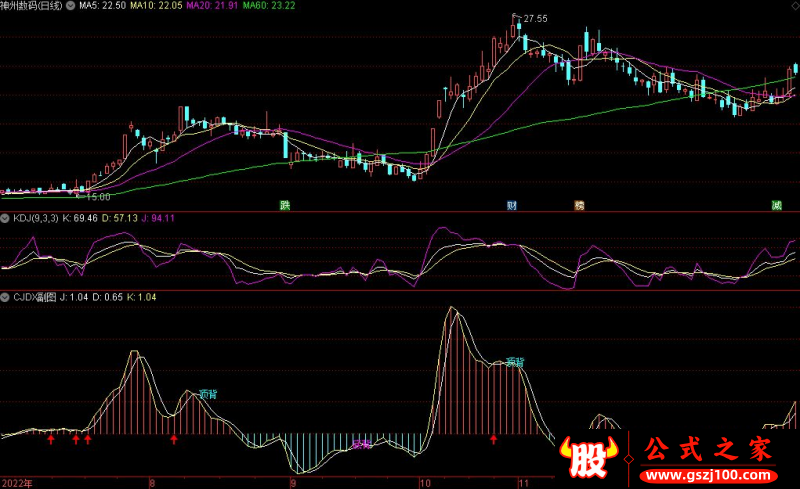Expand the KDJ indicator settings arrow

coord(5,217)
